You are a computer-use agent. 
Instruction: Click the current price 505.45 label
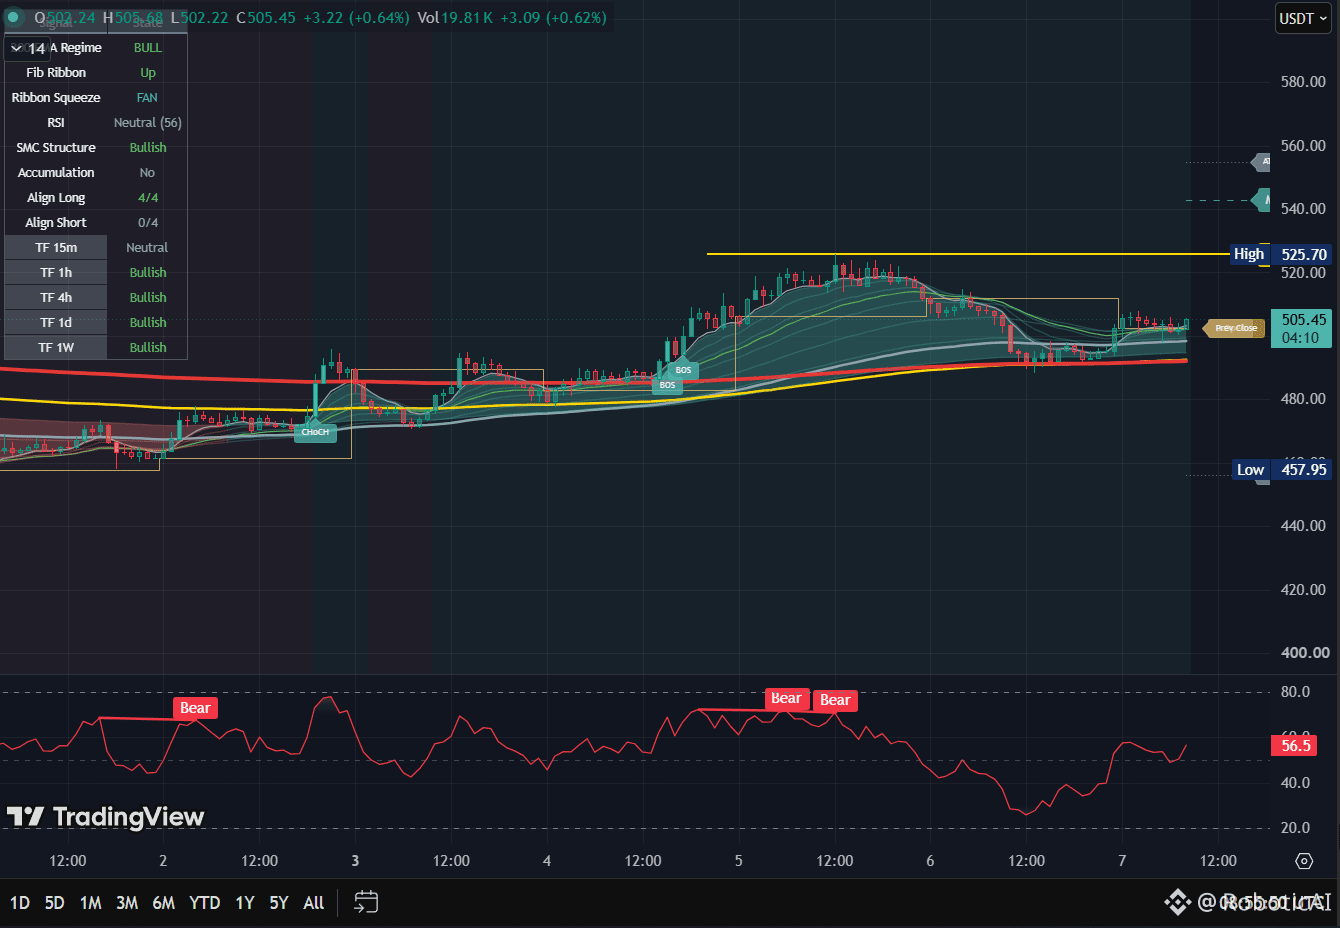point(1303,328)
